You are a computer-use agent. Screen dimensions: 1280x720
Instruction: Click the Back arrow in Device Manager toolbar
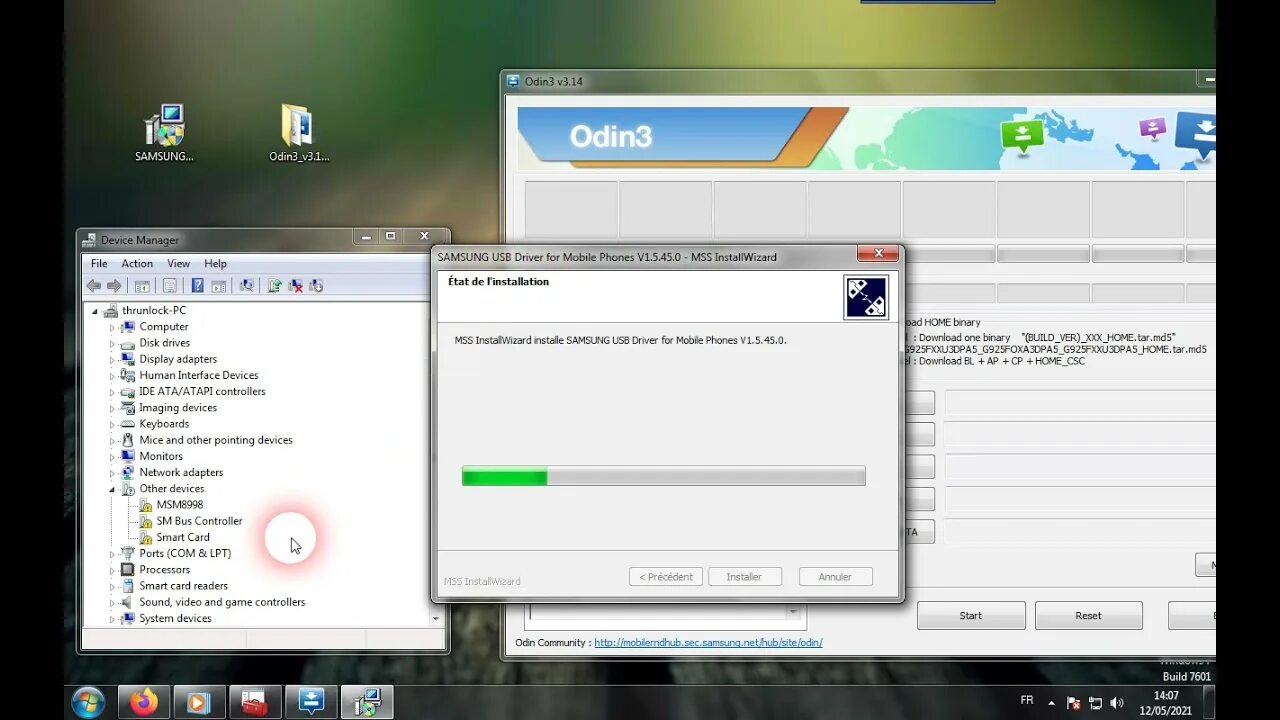tap(94, 286)
